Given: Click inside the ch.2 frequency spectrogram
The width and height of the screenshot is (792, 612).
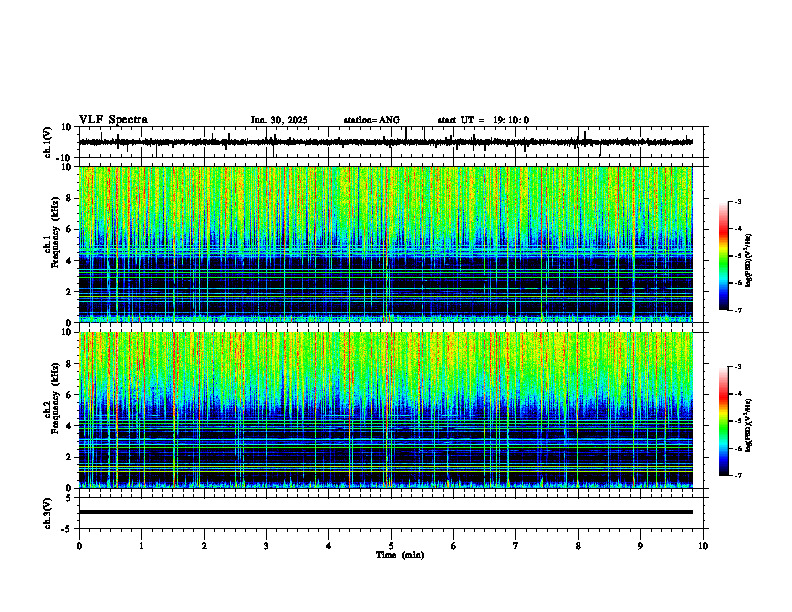Looking at the screenshot, I should point(385,410).
